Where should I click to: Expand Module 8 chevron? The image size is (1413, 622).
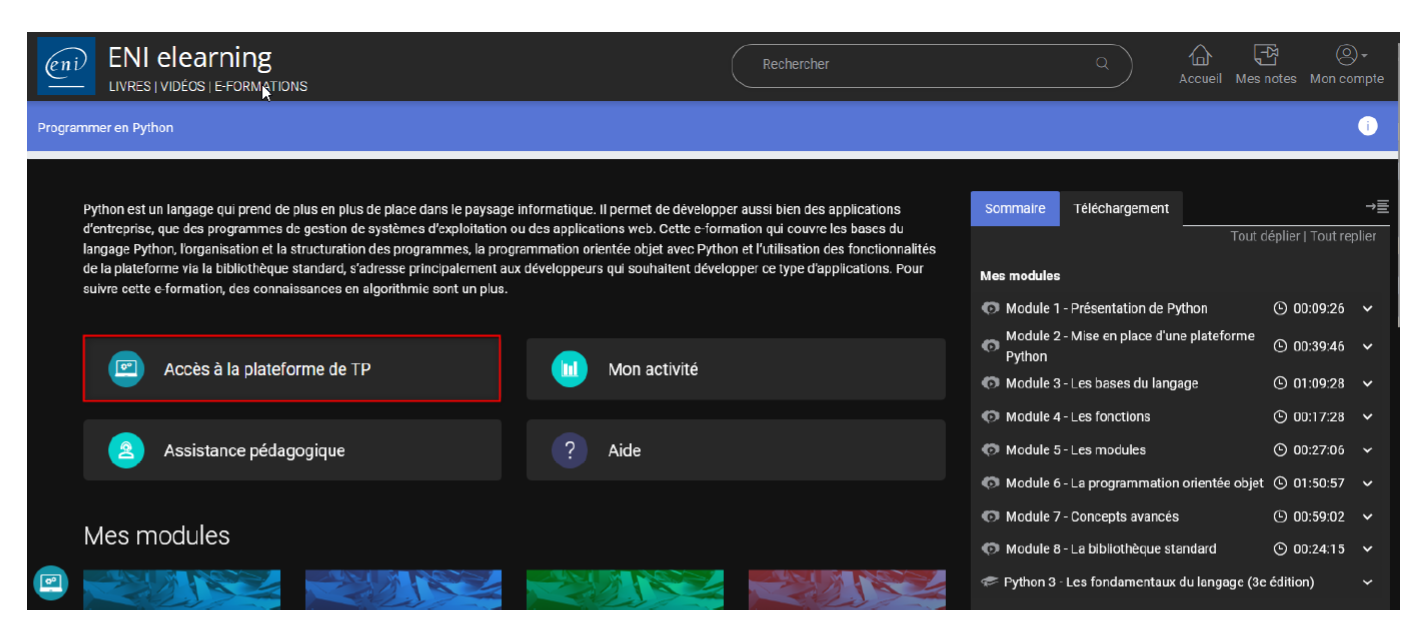(x=1367, y=550)
